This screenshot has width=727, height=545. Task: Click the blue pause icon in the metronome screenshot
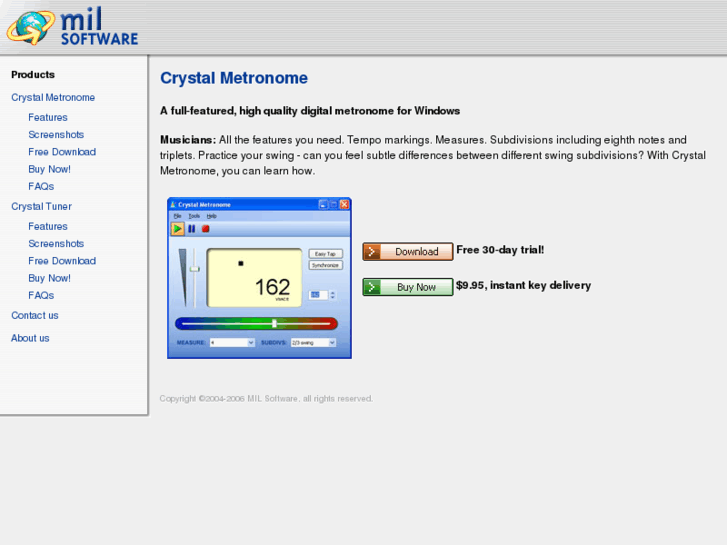(x=191, y=229)
